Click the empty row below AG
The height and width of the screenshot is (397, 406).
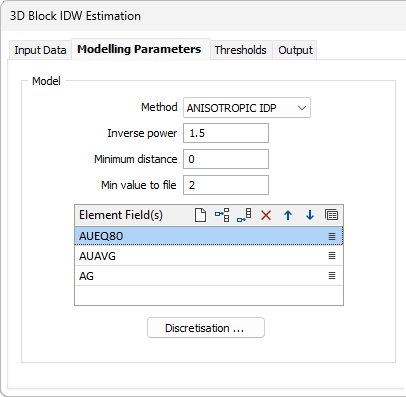click(x=209, y=295)
